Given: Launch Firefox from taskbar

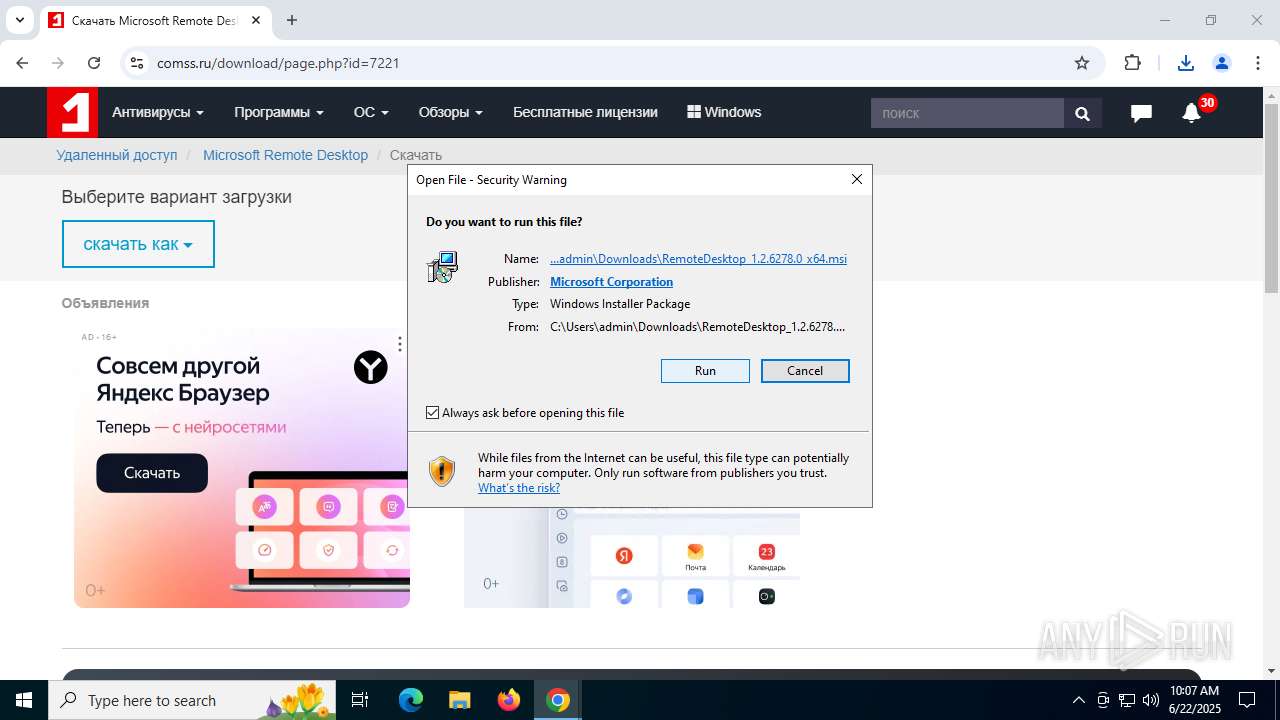Looking at the screenshot, I should point(509,700).
